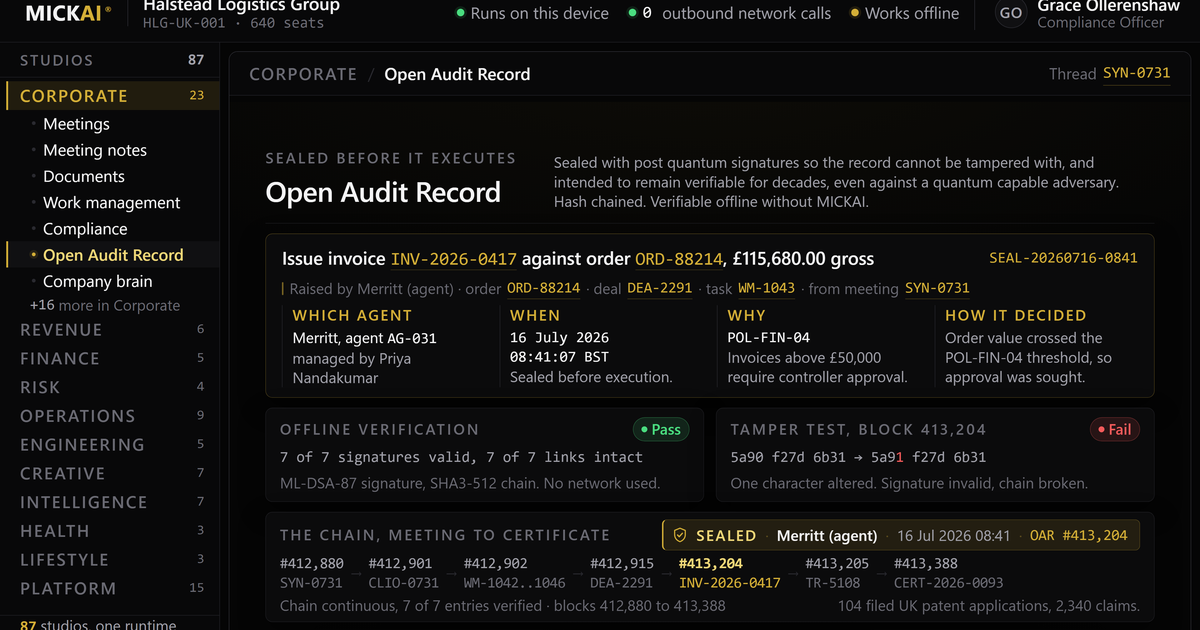Viewport: 1200px width, 630px height.
Task: Click the shield icon in SEALED badge
Action: click(x=680, y=535)
